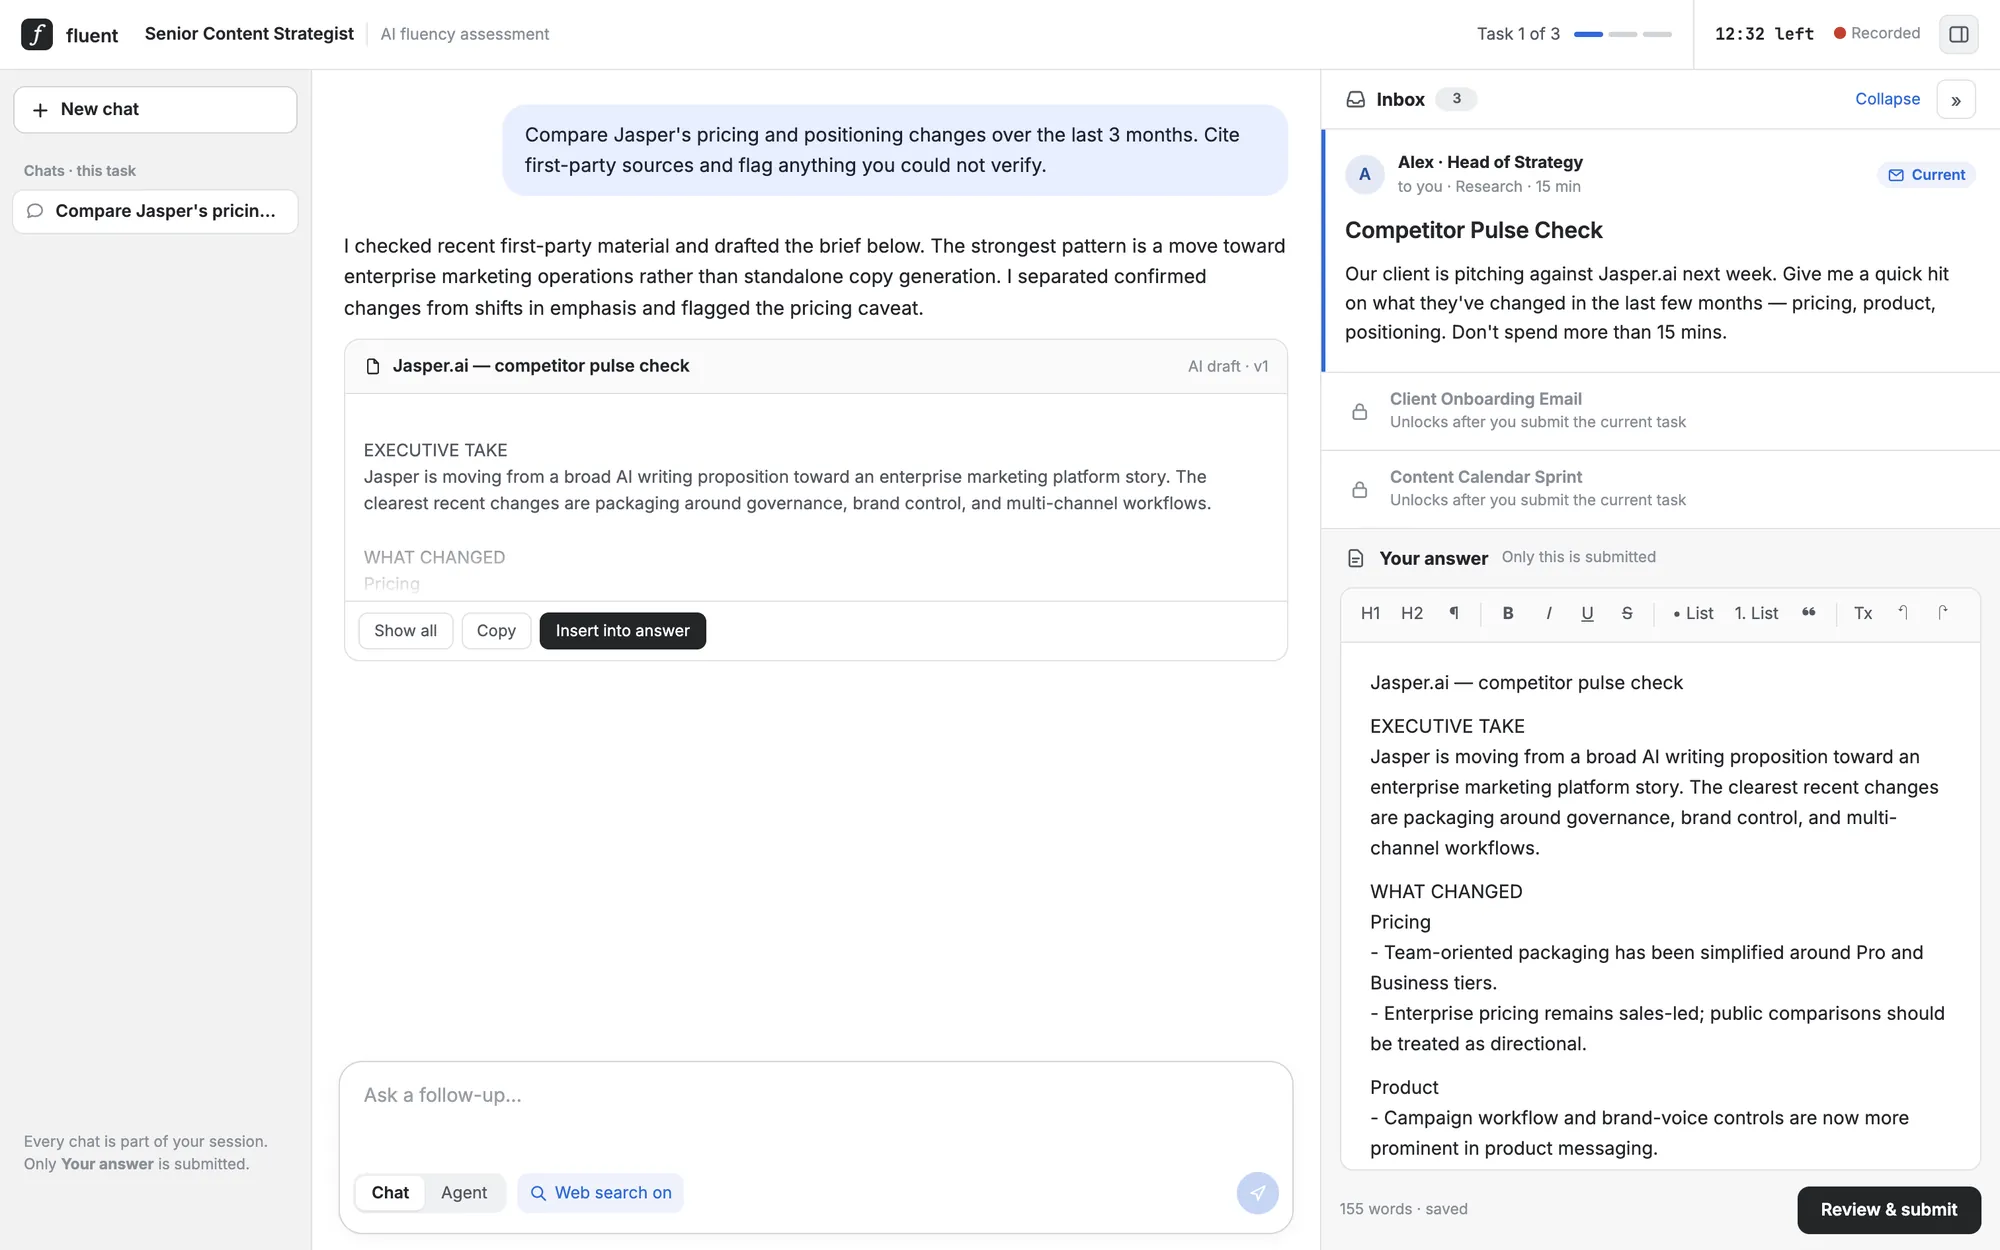Click the fluent logo icon
The image size is (2000, 1250).
[37, 34]
